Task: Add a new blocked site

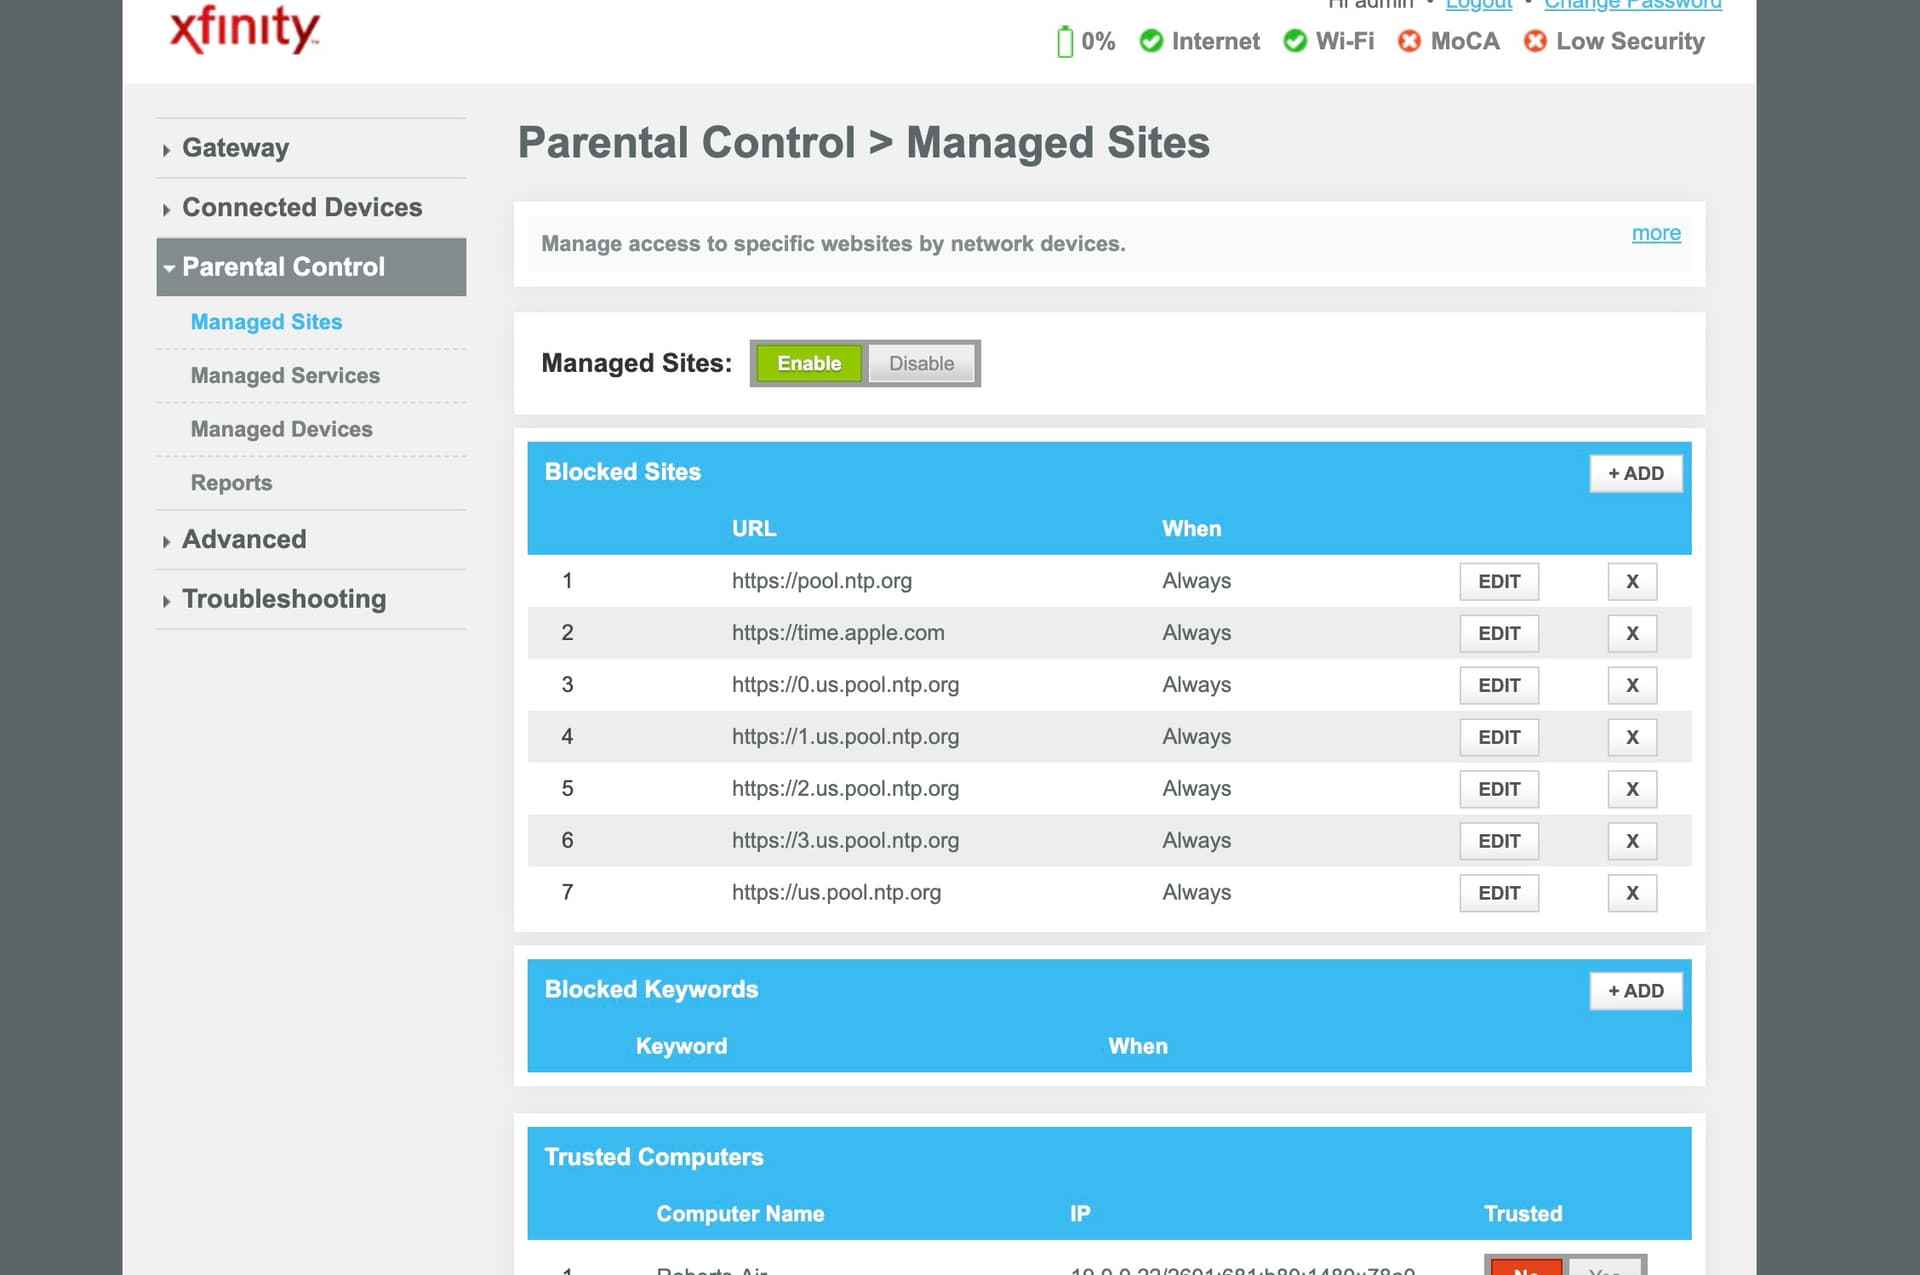Action: 1636,473
